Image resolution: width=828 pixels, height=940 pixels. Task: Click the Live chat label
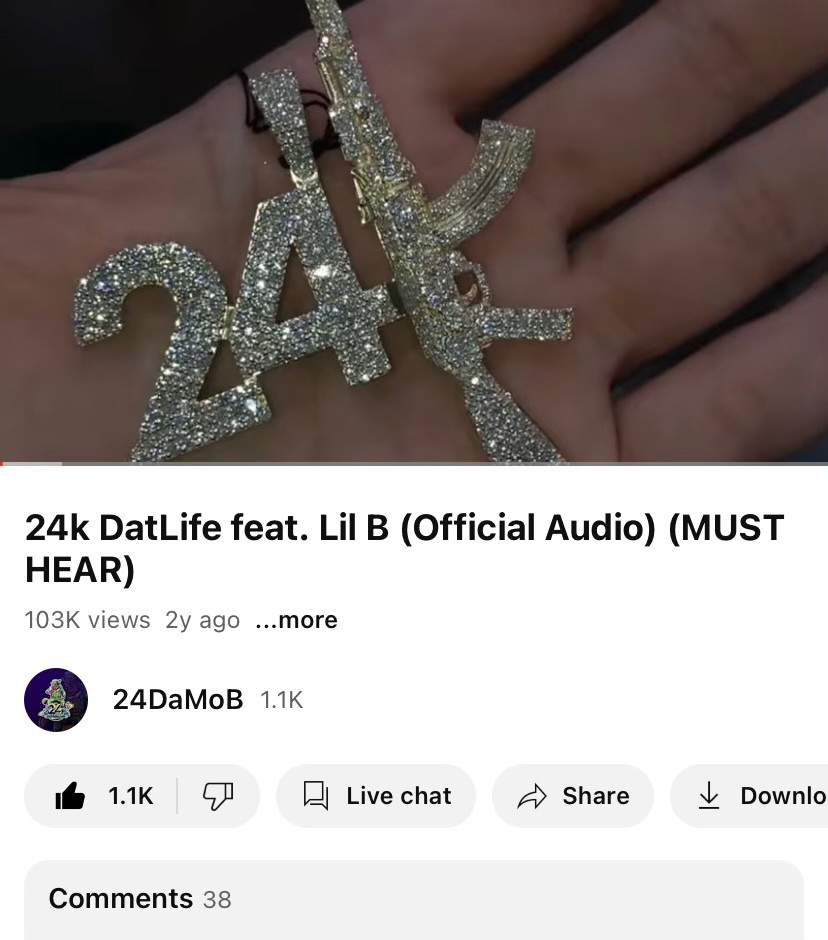click(399, 796)
